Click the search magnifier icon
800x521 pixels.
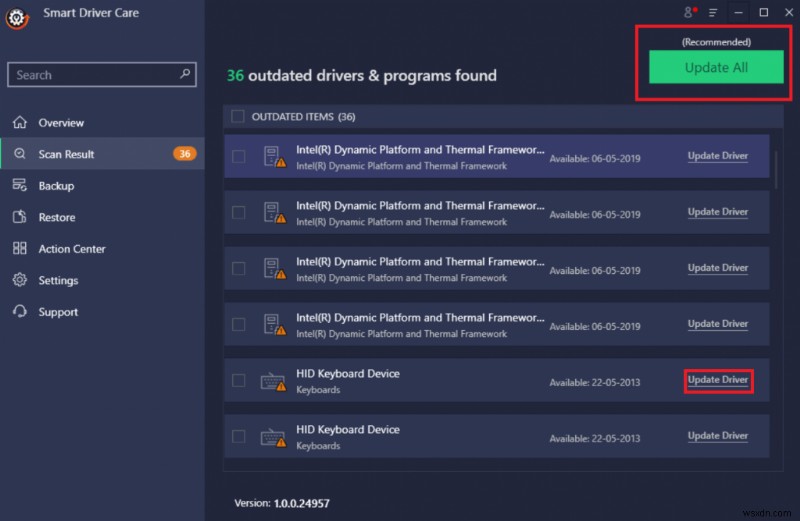pyautogui.click(x=185, y=74)
